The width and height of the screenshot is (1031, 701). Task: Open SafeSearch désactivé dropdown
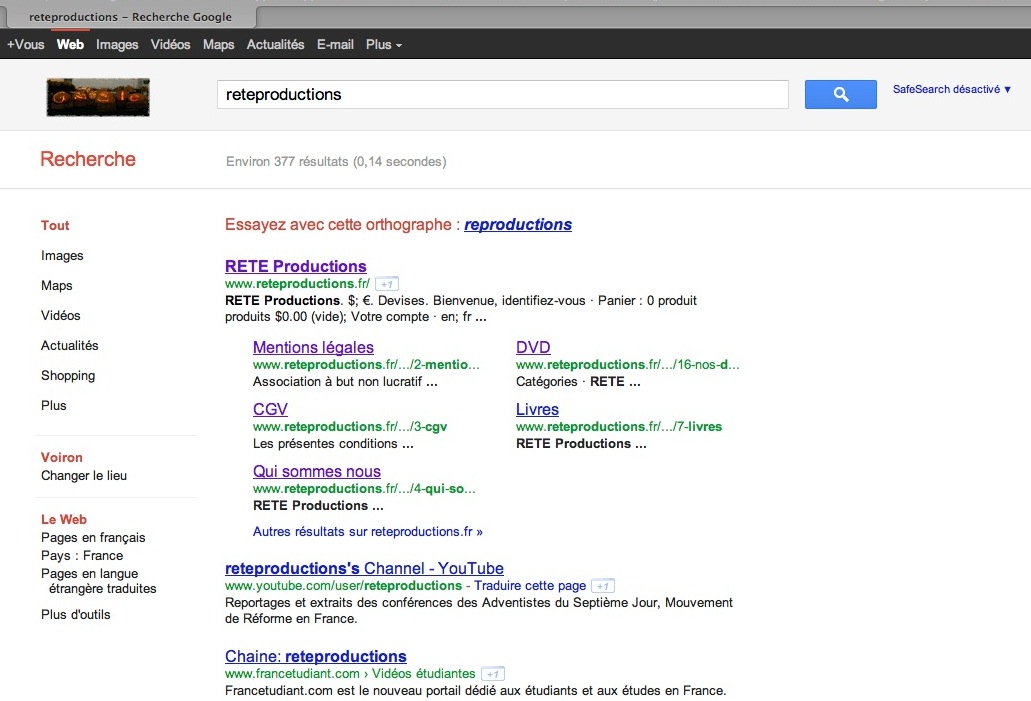pyautogui.click(x=951, y=89)
